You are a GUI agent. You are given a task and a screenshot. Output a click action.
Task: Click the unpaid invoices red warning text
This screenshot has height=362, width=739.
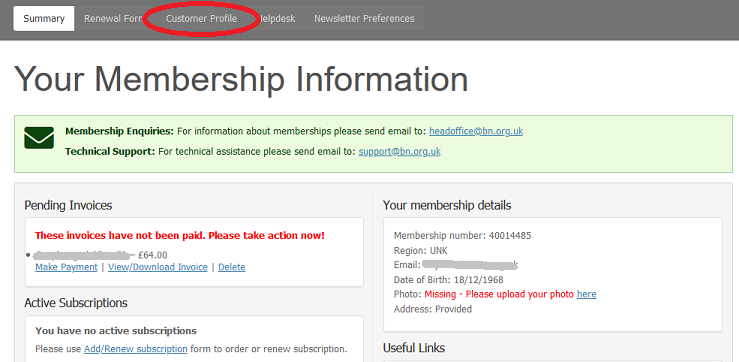pos(180,235)
